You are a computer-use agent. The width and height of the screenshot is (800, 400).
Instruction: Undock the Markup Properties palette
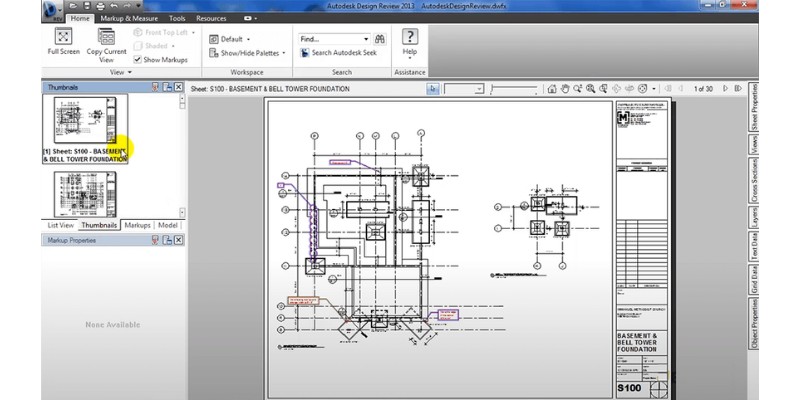pyautogui.click(x=167, y=240)
